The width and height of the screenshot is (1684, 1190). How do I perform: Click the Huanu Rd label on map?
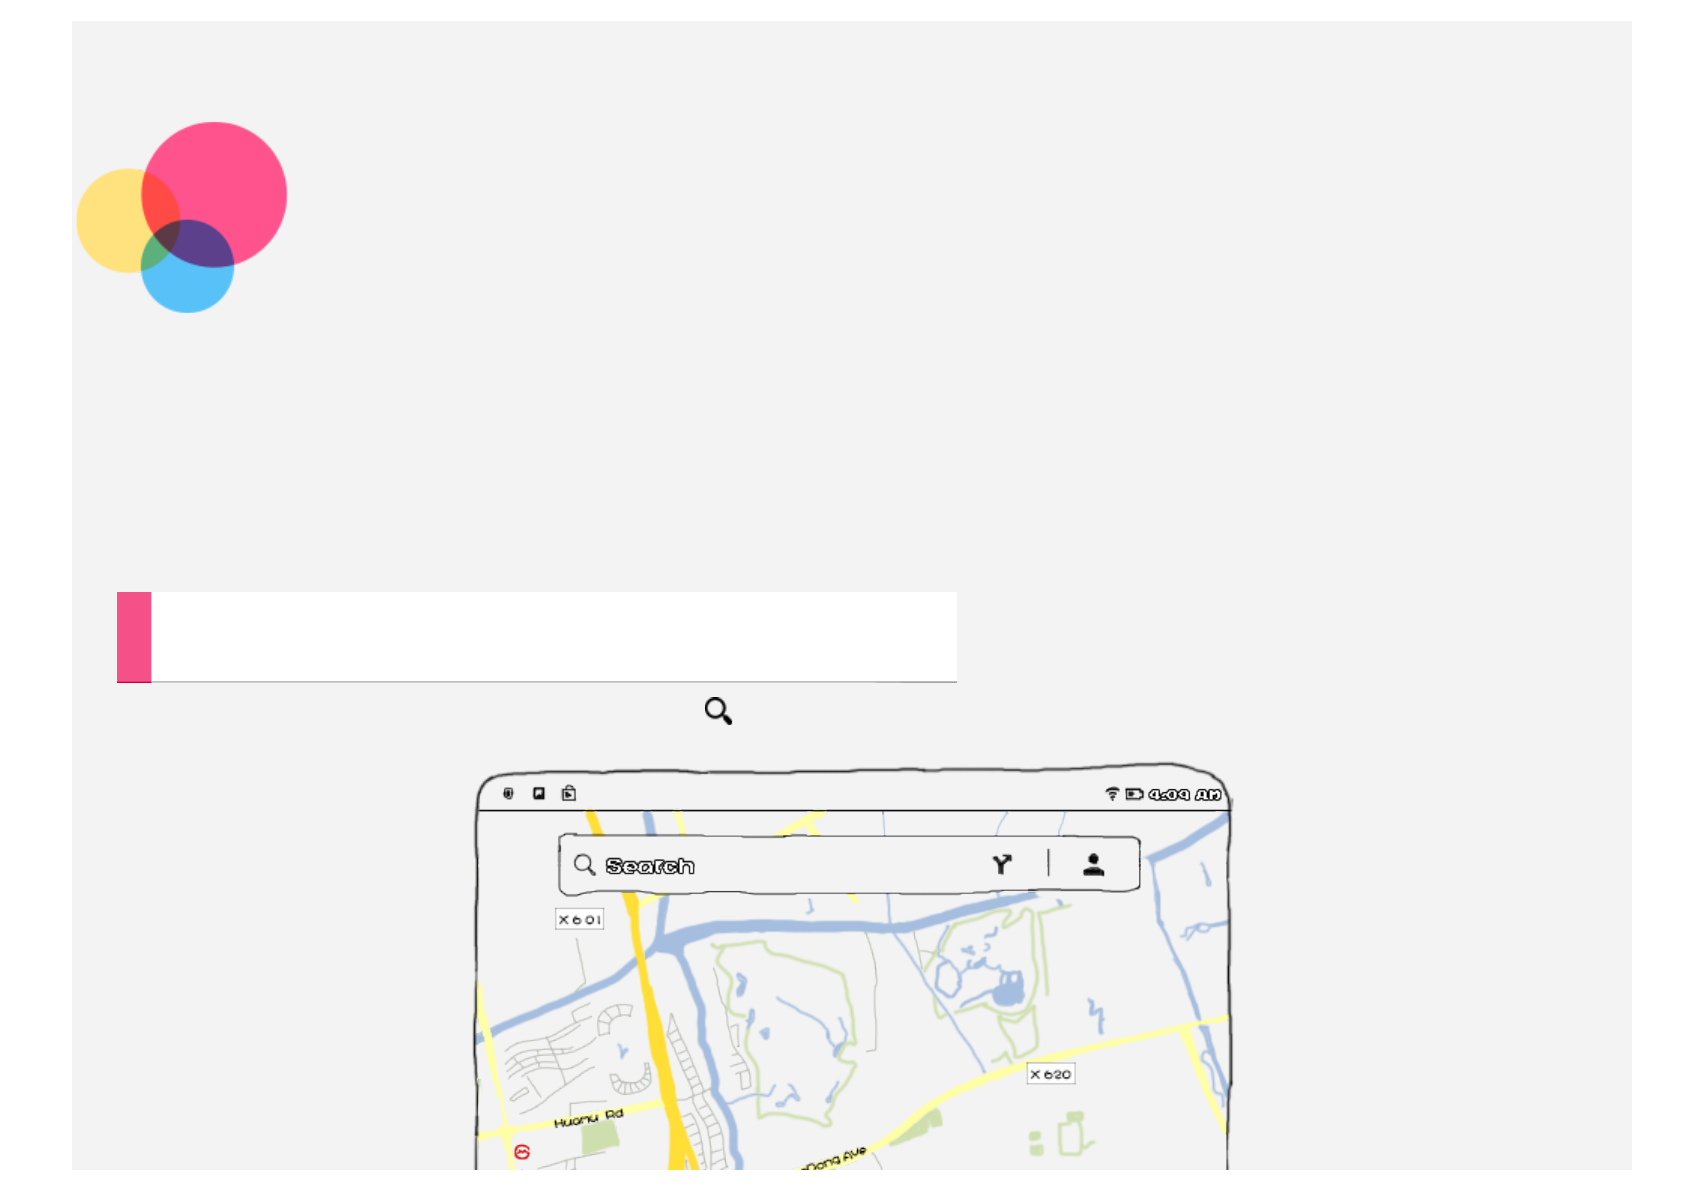tap(589, 1118)
